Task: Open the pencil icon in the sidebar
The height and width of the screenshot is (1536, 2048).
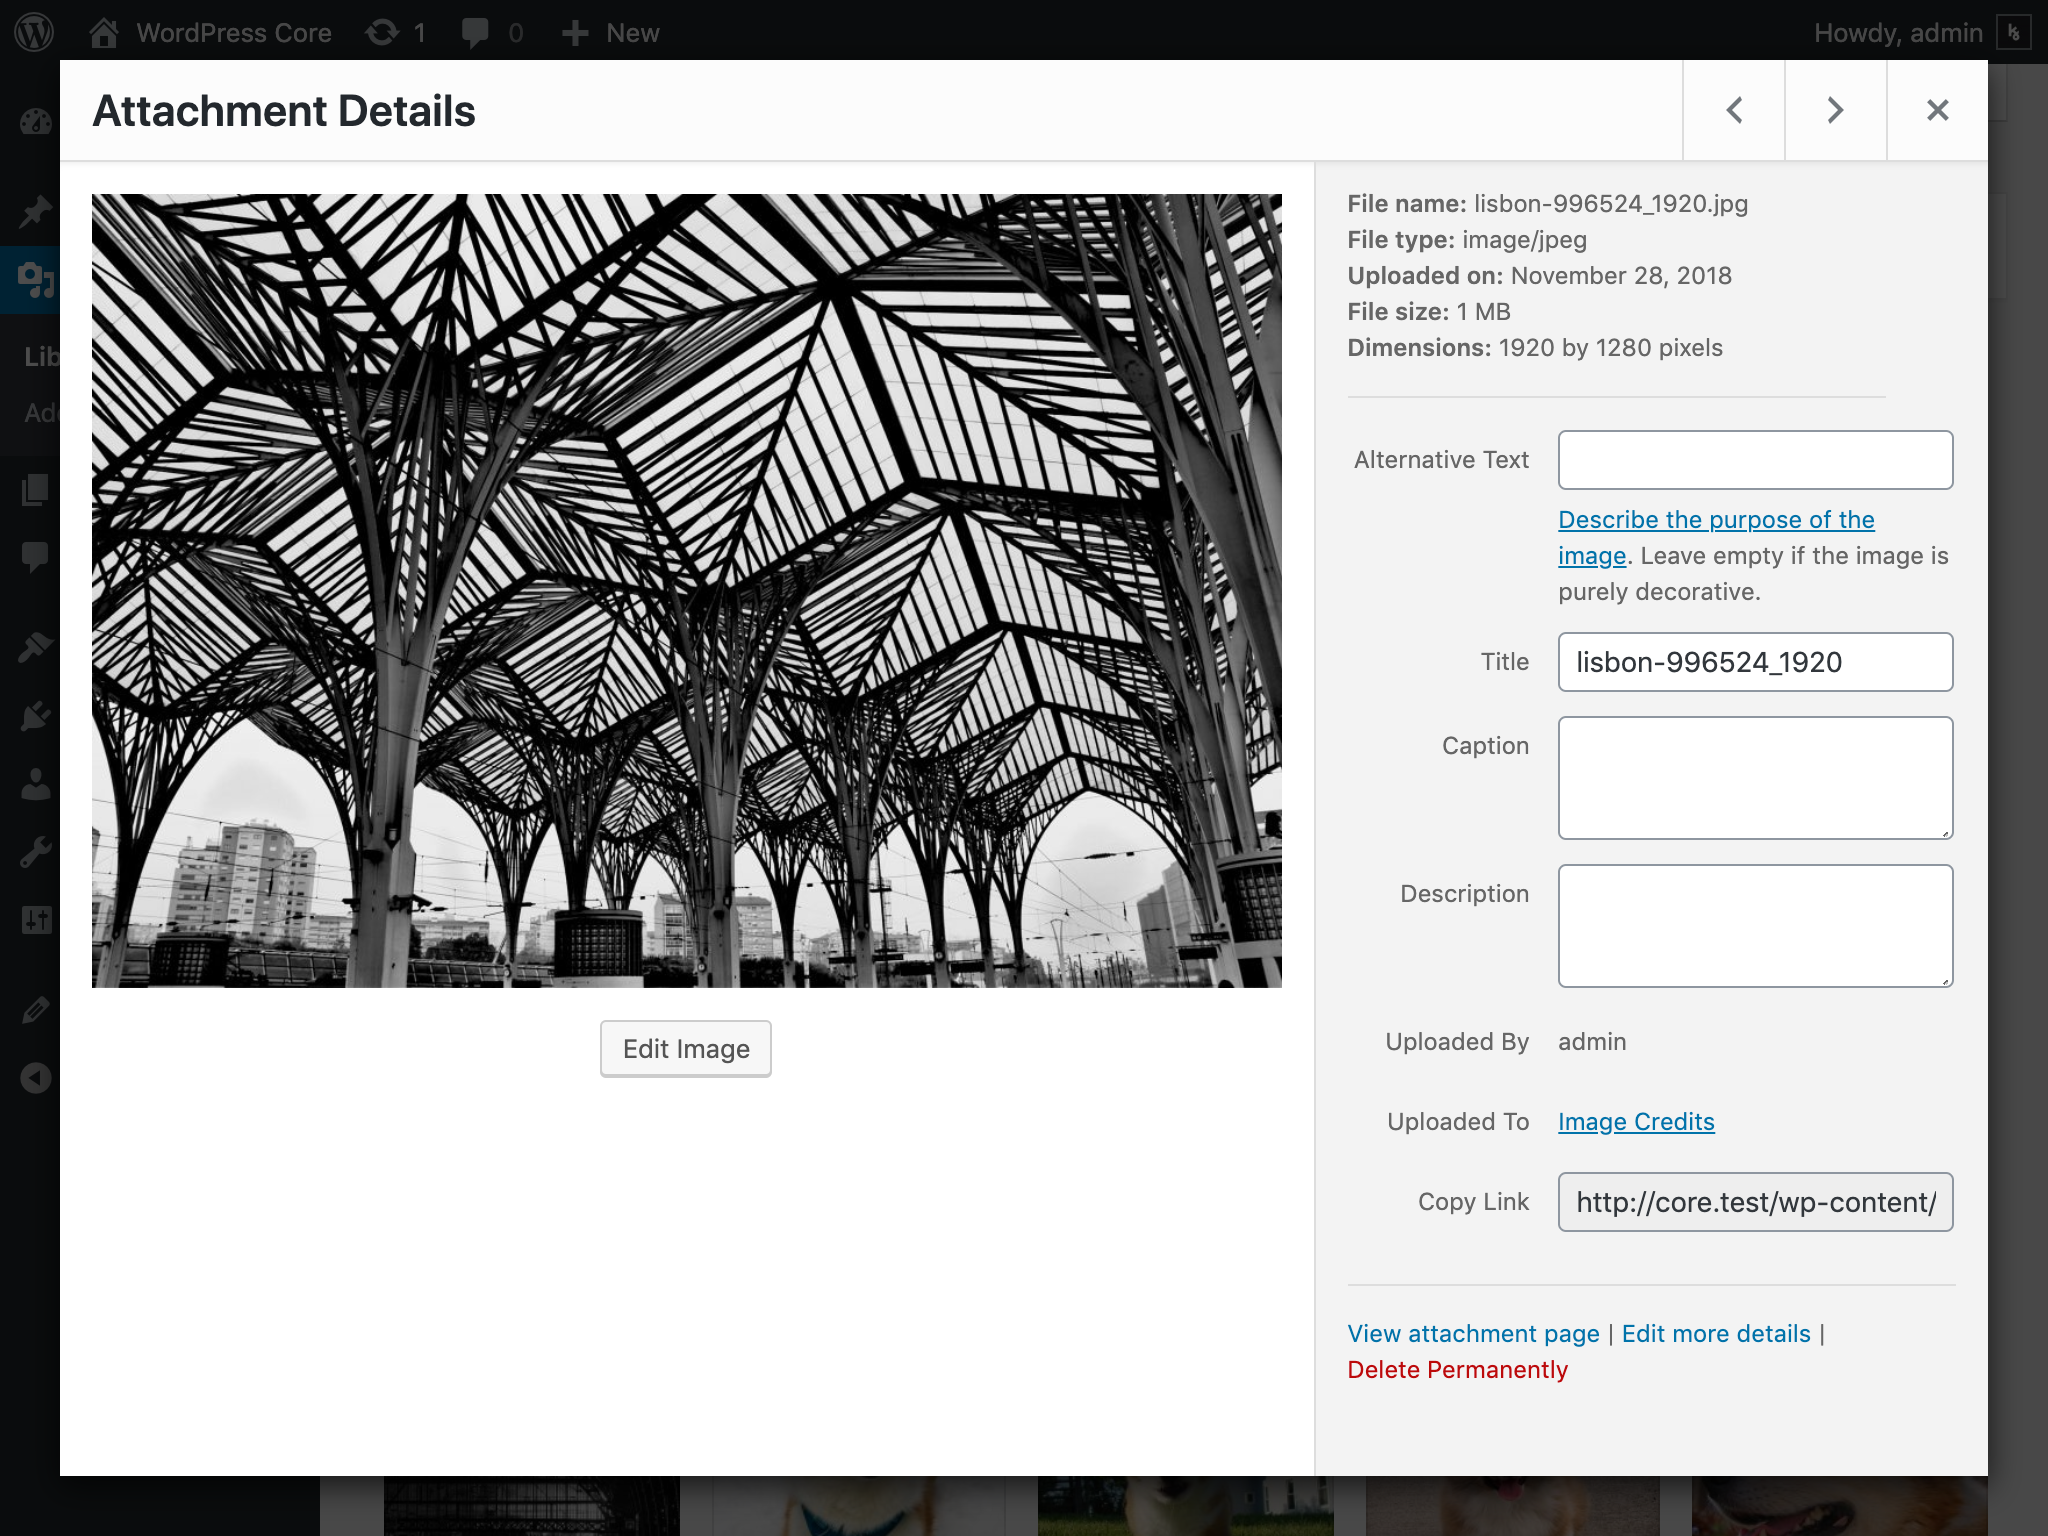Action: point(35,1010)
